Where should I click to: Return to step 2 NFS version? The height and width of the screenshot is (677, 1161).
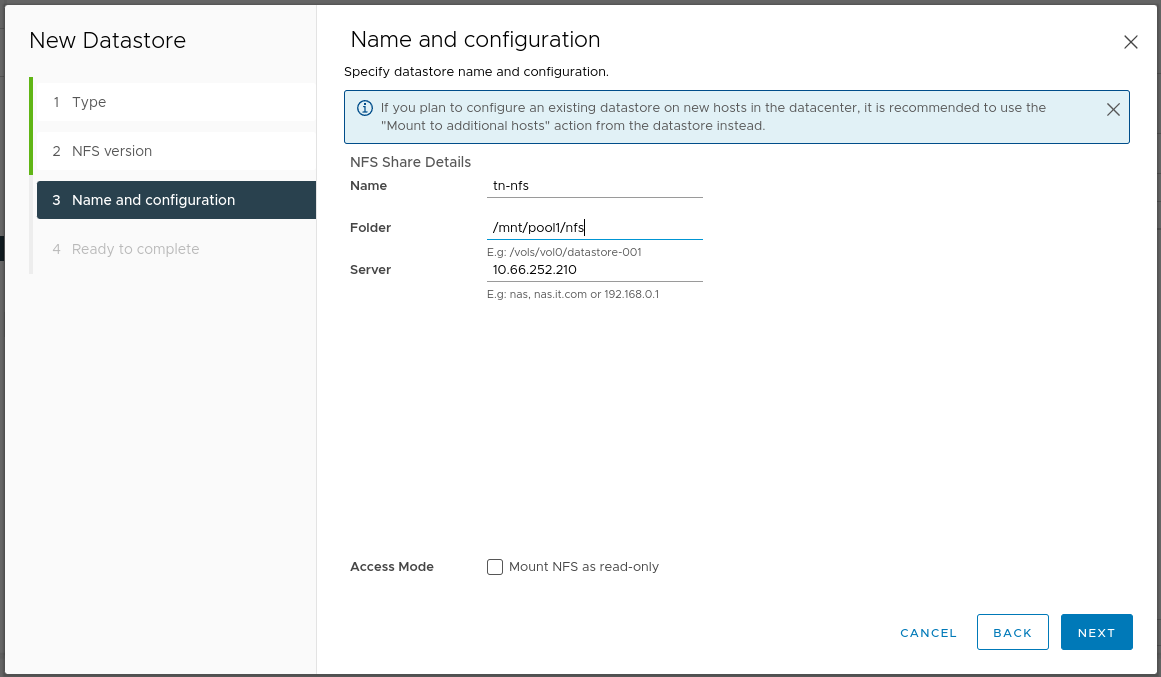(111, 151)
